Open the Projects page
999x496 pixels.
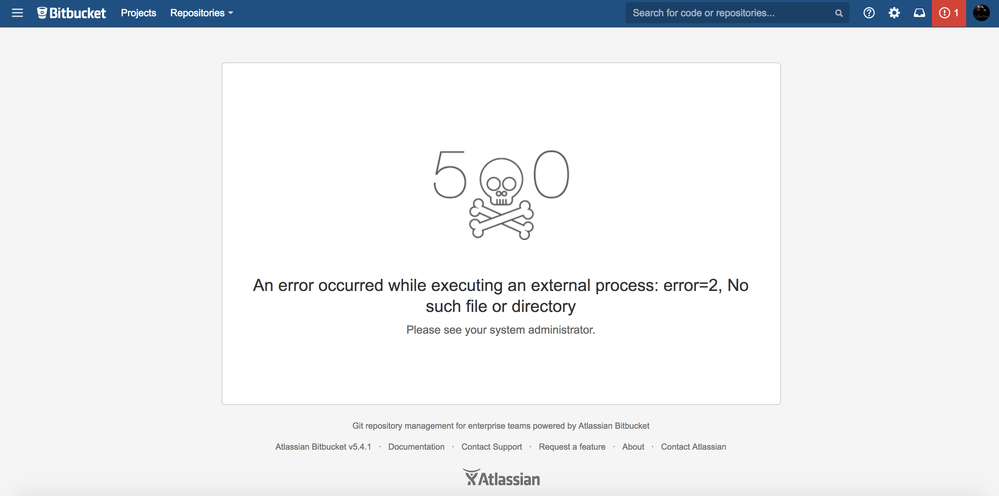pyautogui.click(x=138, y=13)
